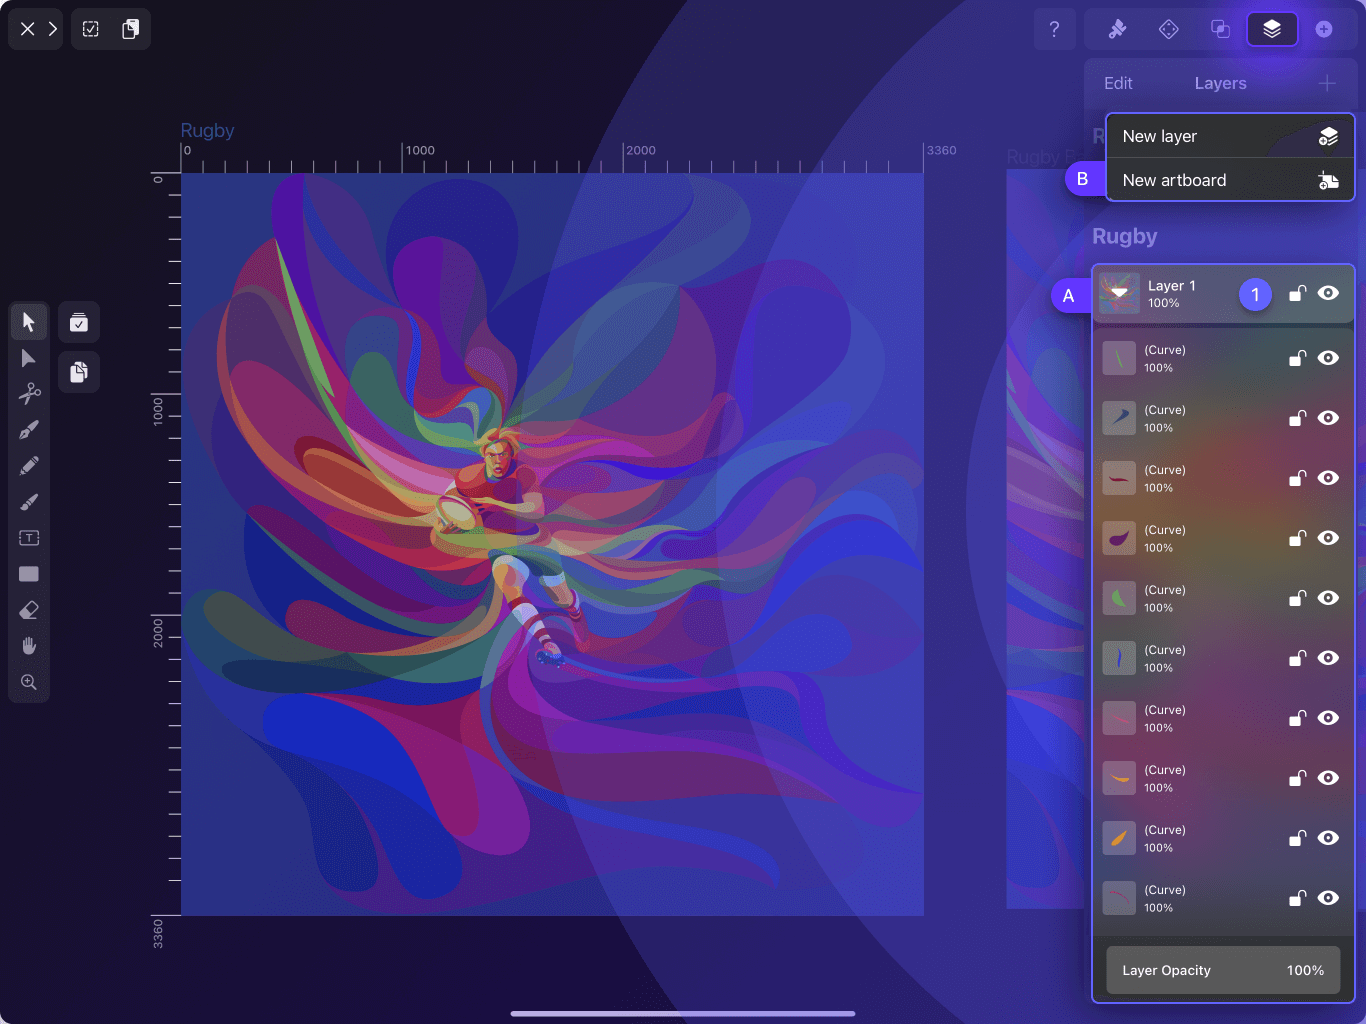This screenshot has width=1366, height=1024.
Task: Click the overlapping squares icon in top bar
Action: [1220, 29]
